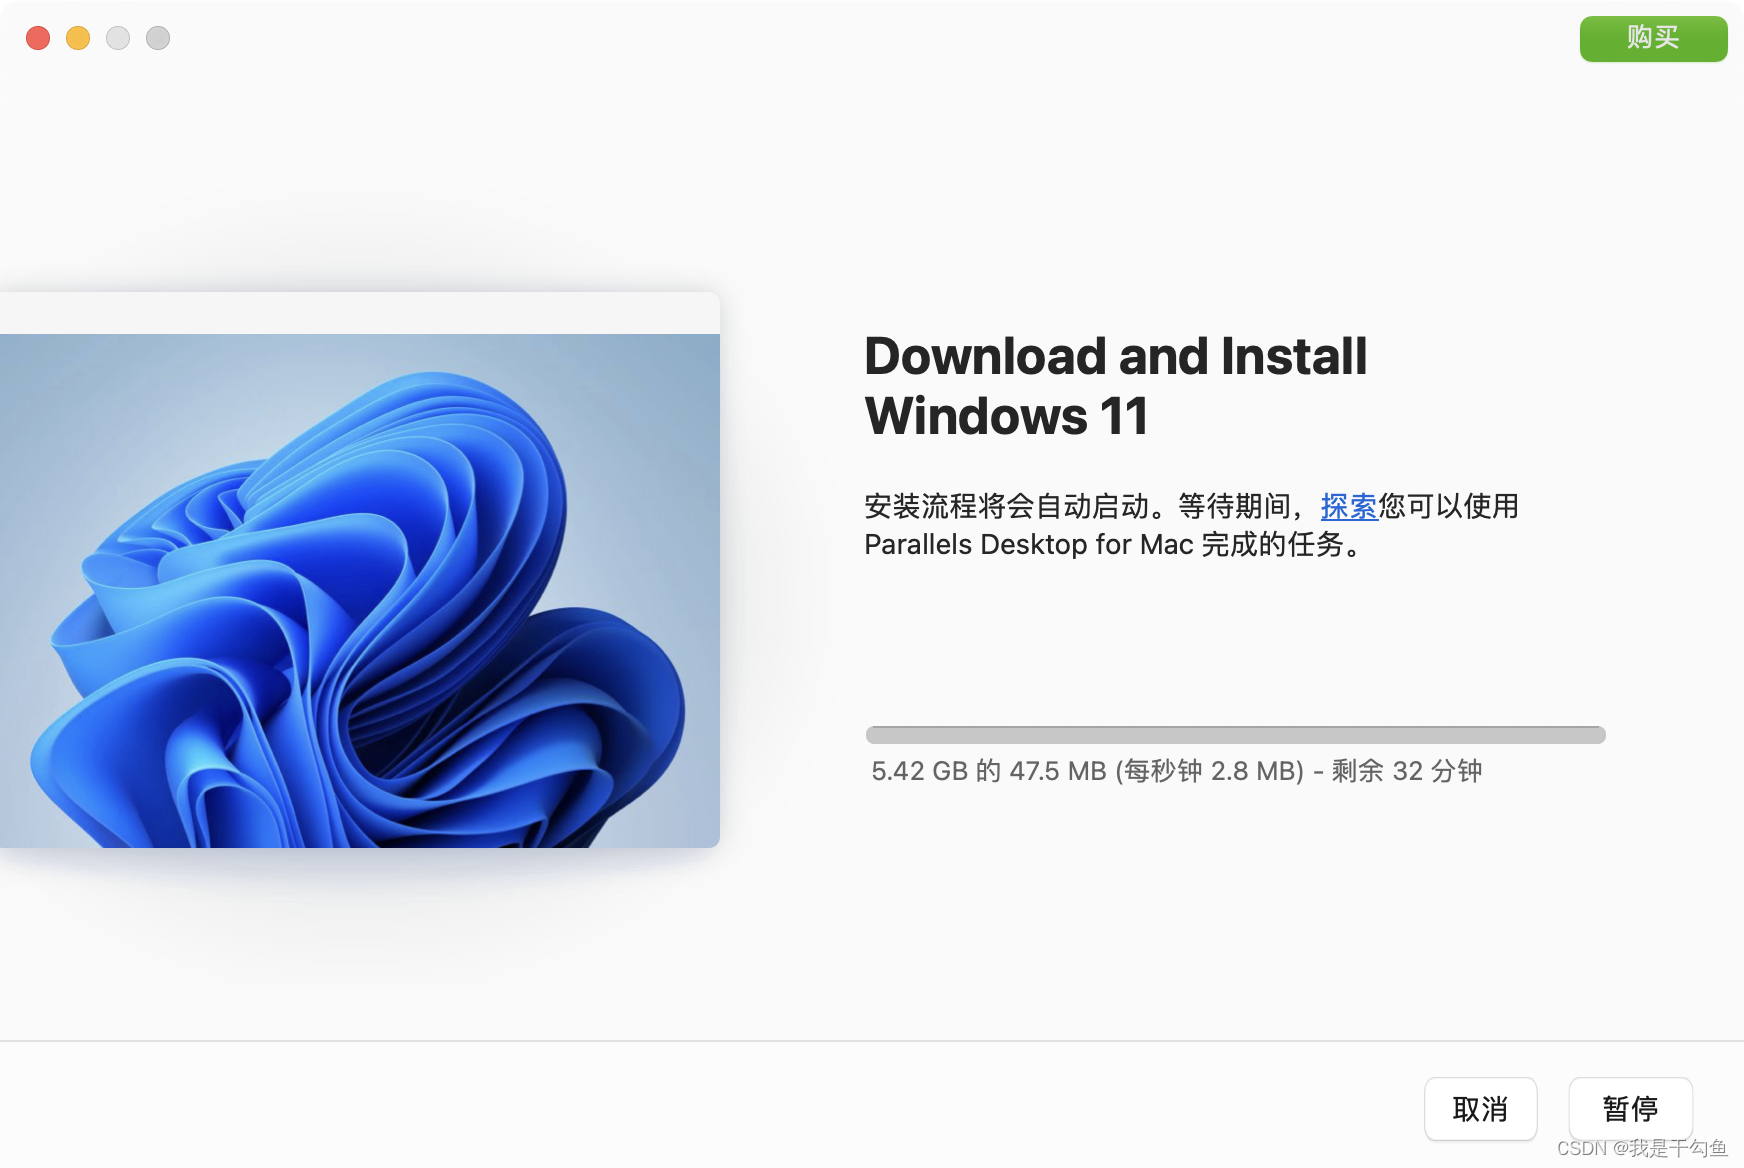
Task: Click the text 'Parallels Desktop for Mac 完成的任务'
Action: click(x=1104, y=544)
